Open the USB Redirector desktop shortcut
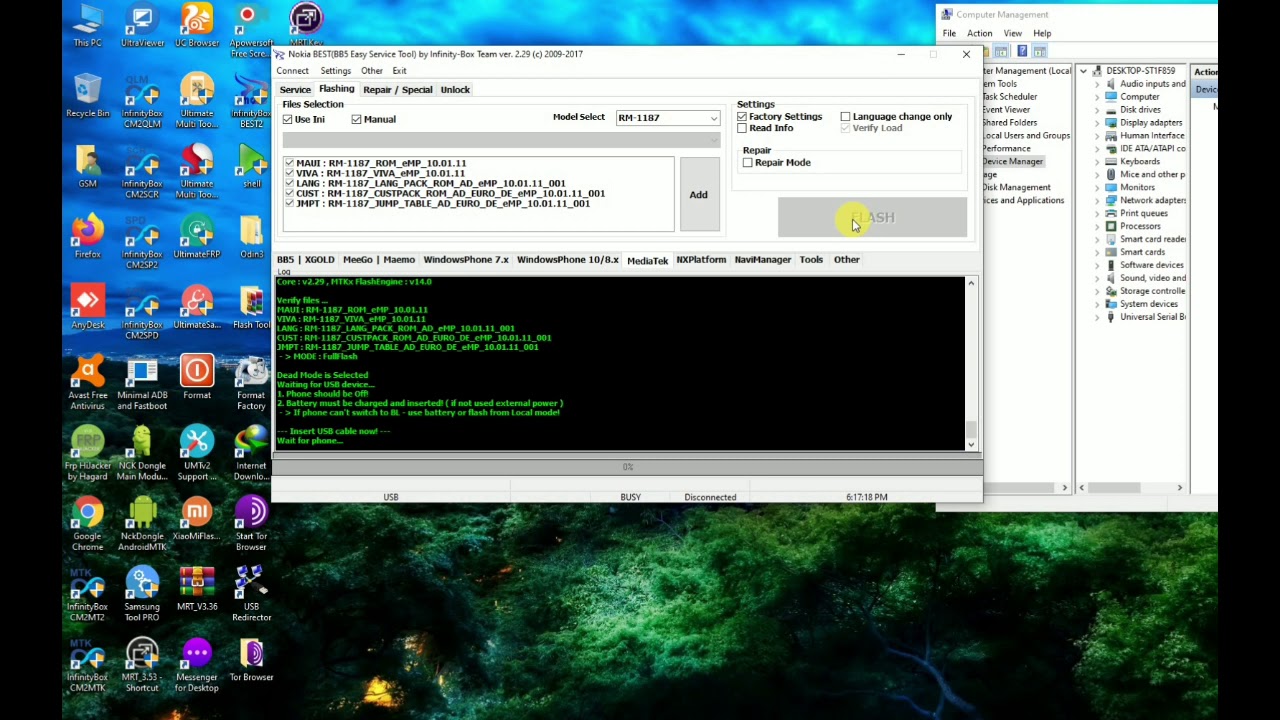The width and height of the screenshot is (1280, 720). (x=251, y=594)
